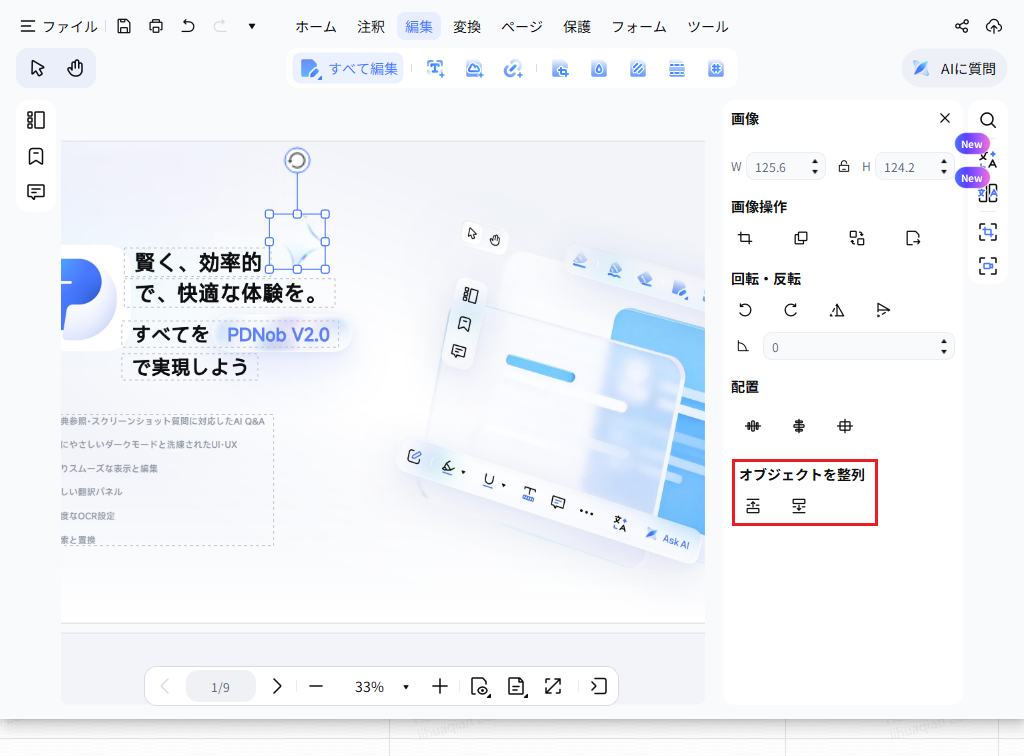Bring the object forward
The height and width of the screenshot is (756, 1024).
[x=752, y=506]
